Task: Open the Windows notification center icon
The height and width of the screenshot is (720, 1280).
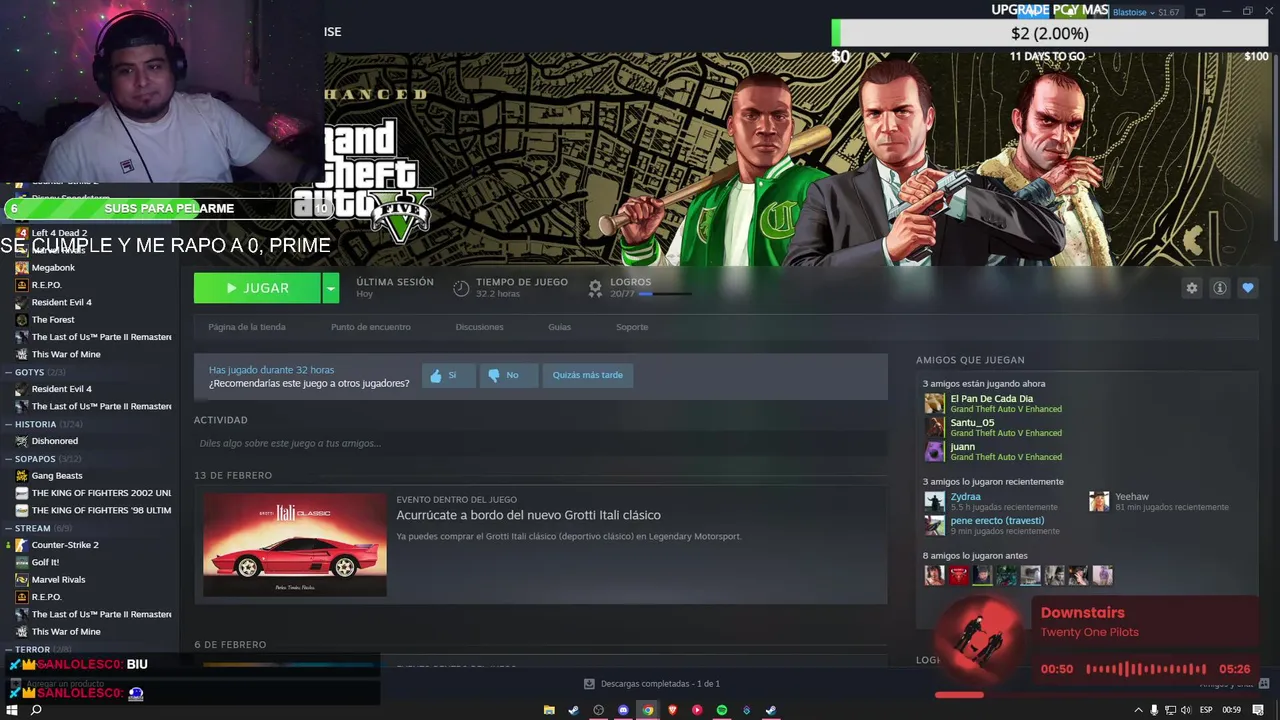Action: pyautogui.click(x=1259, y=710)
